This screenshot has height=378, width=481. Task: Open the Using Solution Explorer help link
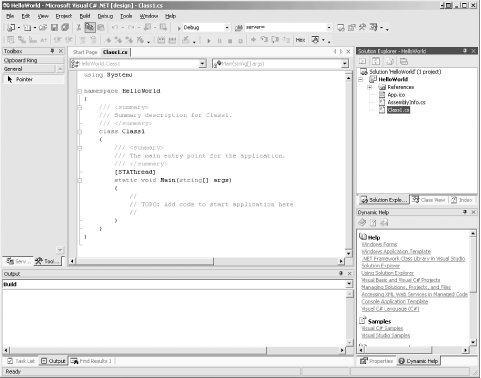pyautogui.click(x=388, y=273)
